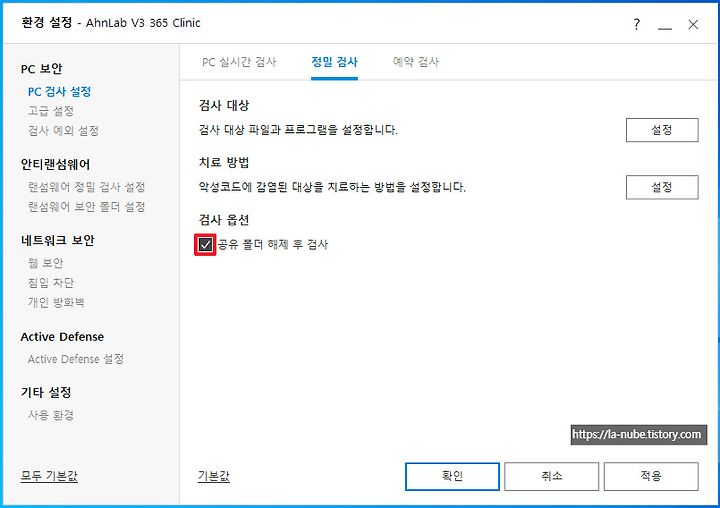Click the 안티랜섬웨어 section heading
Viewport: 720px width, 508px height.
(56, 164)
